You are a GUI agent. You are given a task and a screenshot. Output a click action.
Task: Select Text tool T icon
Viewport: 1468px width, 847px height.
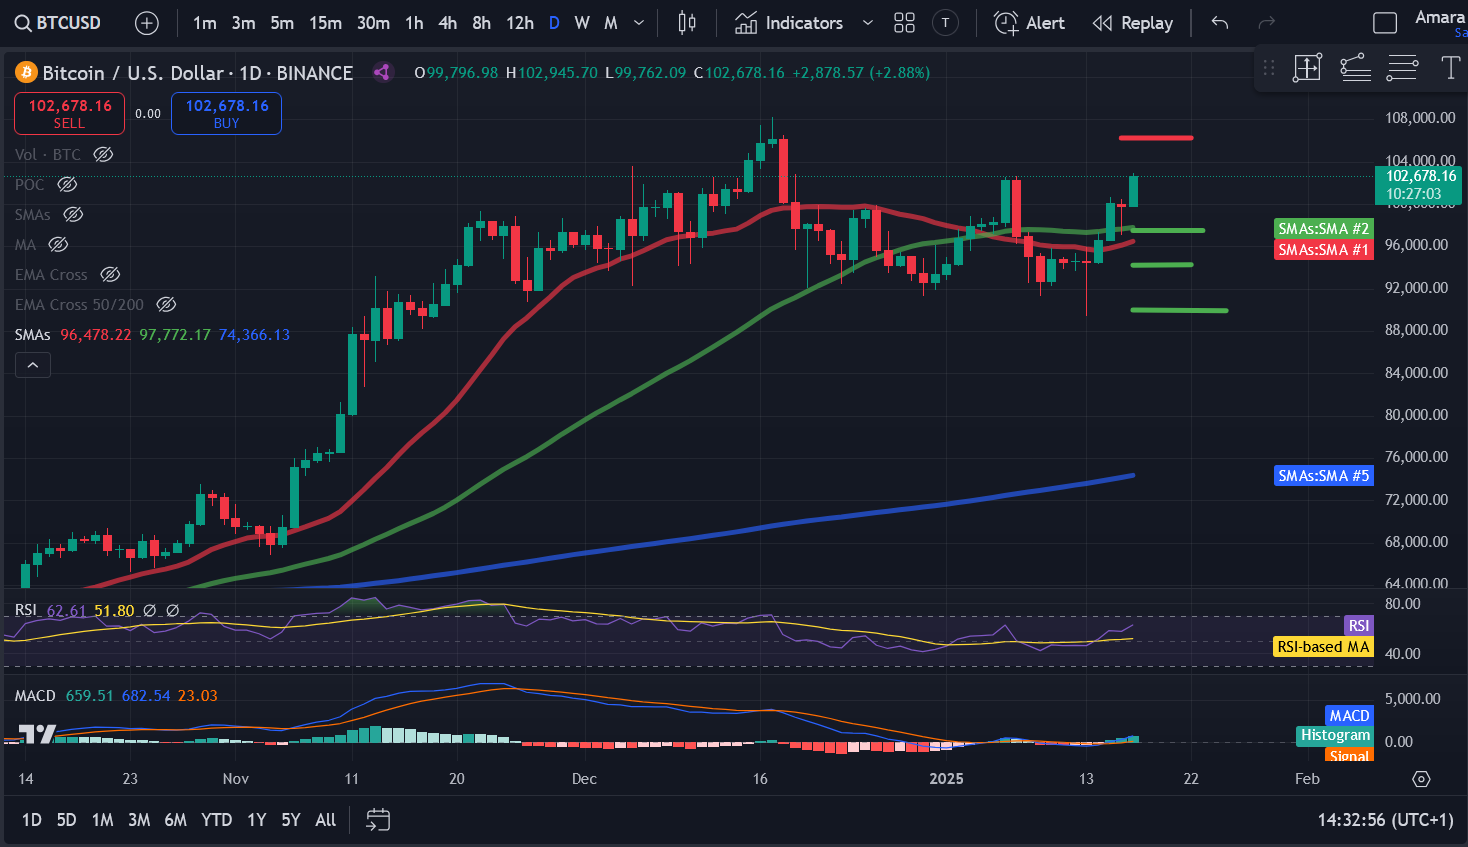tap(1450, 68)
